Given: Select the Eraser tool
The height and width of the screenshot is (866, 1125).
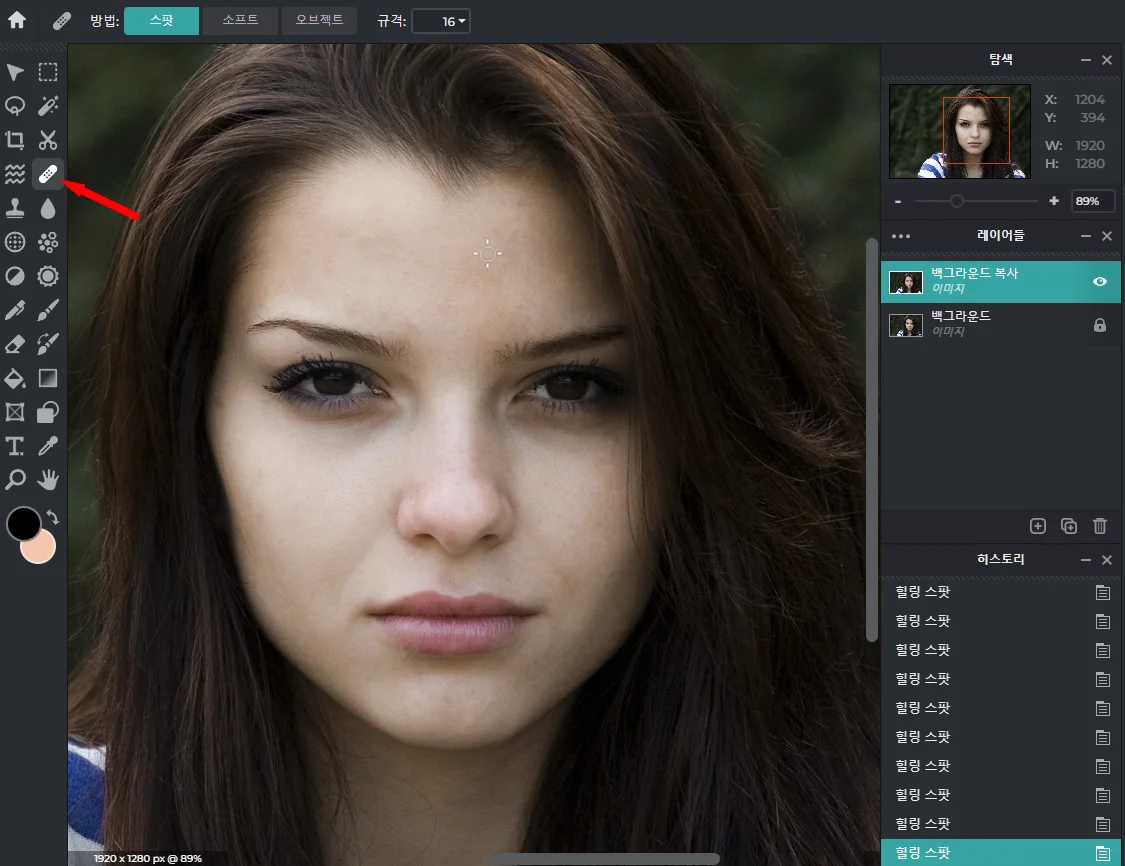Looking at the screenshot, I should [15, 344].
